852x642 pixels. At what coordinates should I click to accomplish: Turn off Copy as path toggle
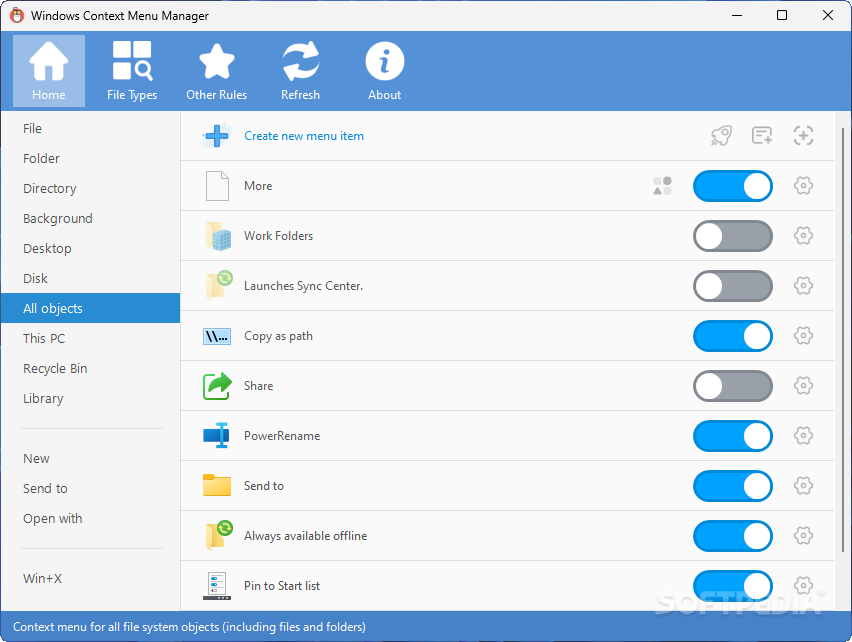click(732, 336)
